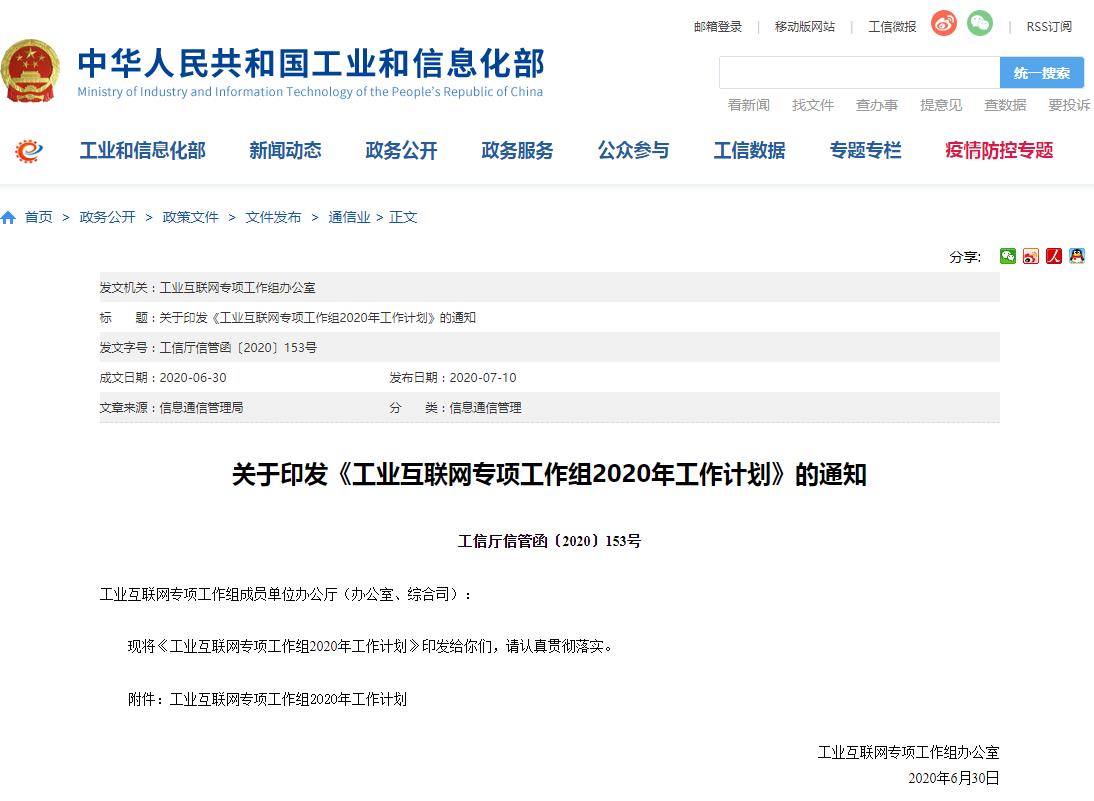
Task: Open the 政务服务 nav menu
Action: [517, 150]
